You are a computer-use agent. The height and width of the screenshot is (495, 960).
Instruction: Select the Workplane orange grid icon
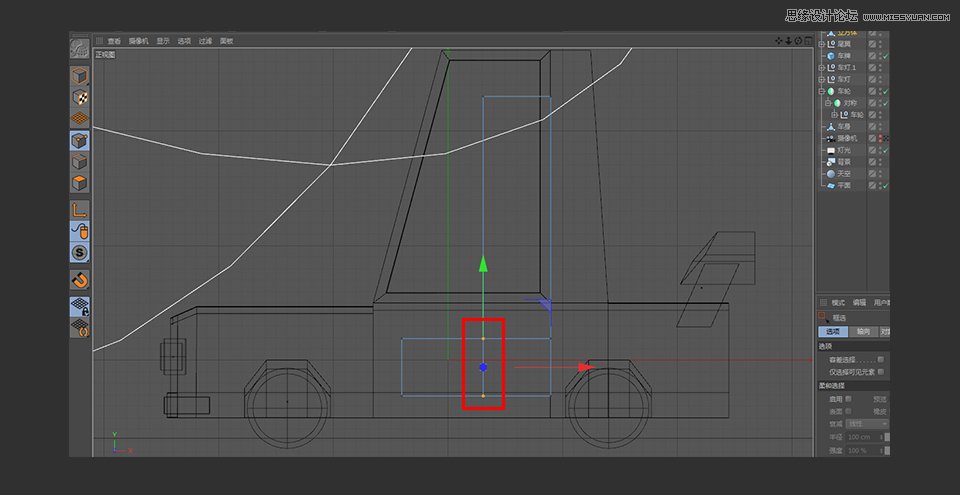pyautogui.click(x=80, y=118)
